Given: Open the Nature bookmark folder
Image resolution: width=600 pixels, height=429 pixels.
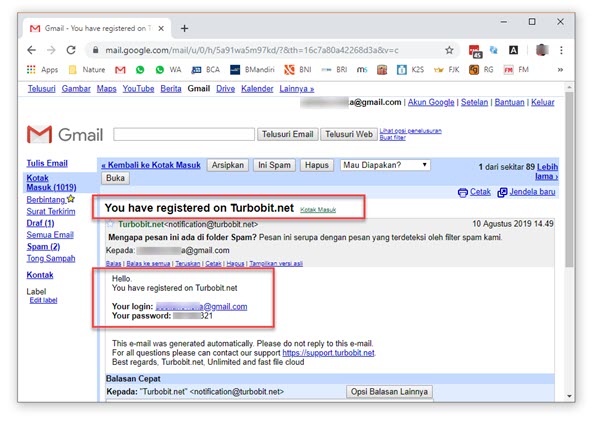Looking at the screenshot, I should pos(87,70).
